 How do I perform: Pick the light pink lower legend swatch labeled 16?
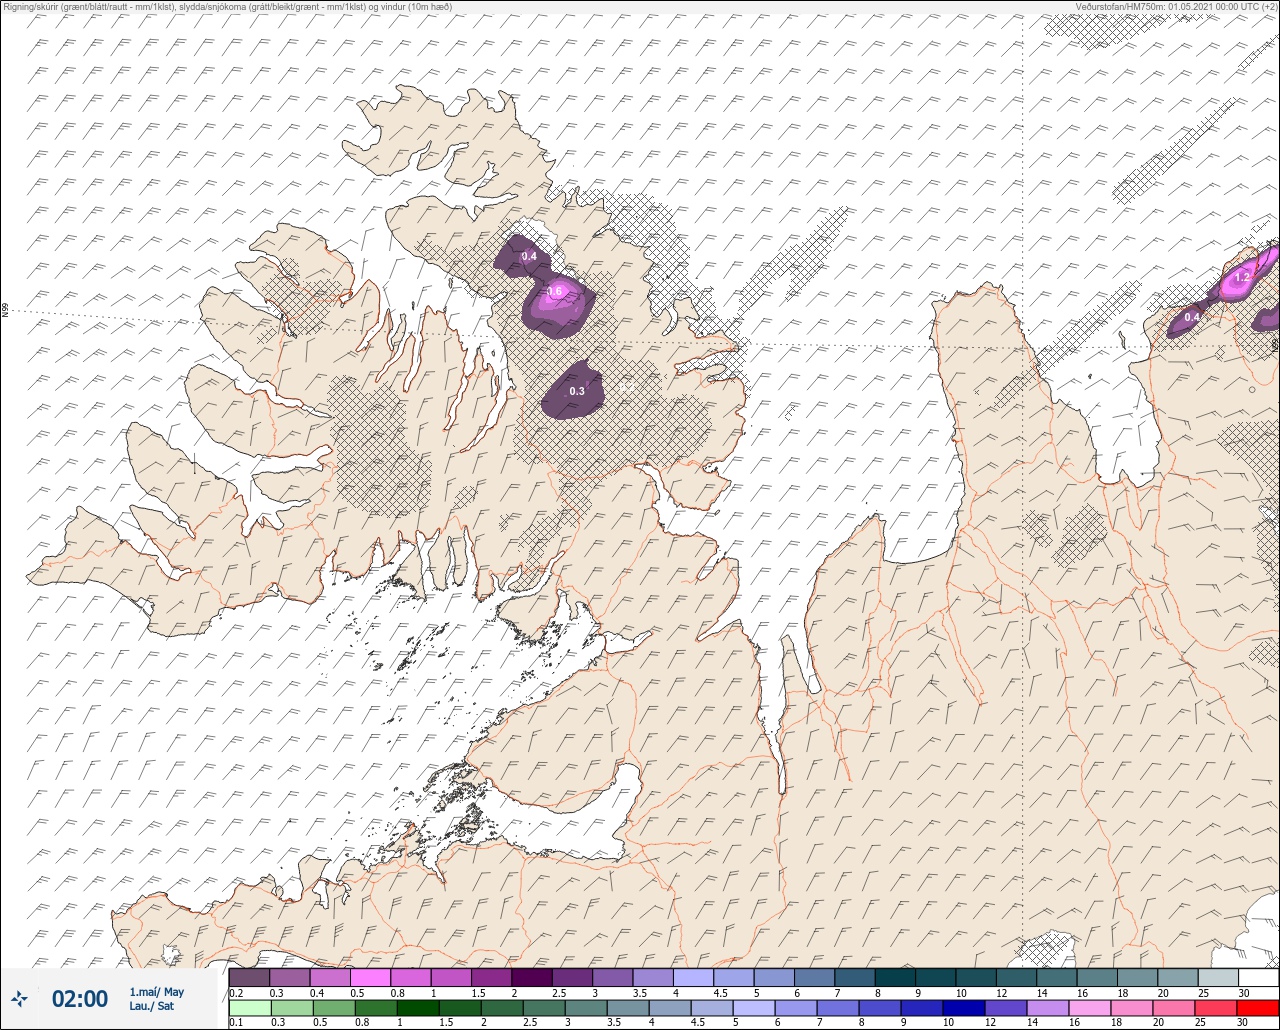click(x=1090, y=1008)
